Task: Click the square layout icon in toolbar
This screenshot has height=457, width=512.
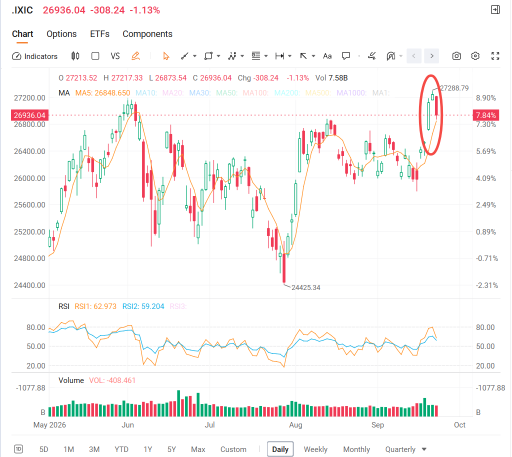Action: [x=95, y=56]
